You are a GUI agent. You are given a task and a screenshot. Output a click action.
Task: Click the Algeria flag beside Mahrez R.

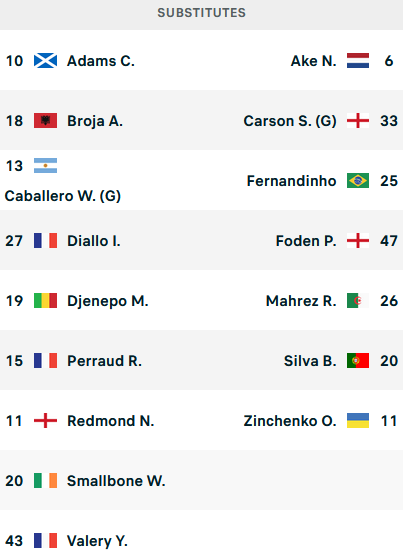click(x=358, y=301)
